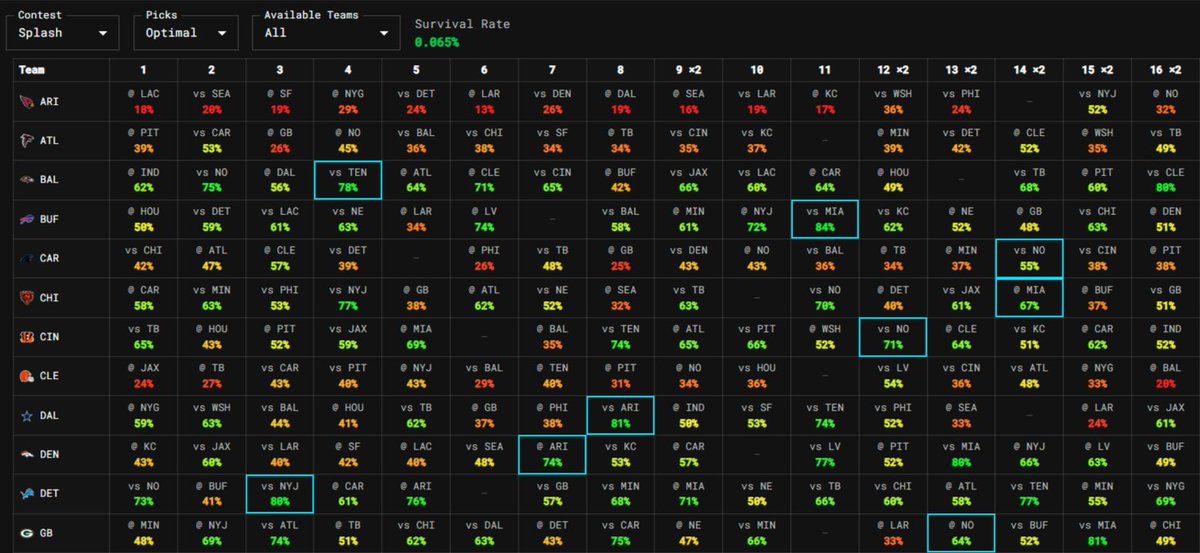Viewport: 1200px width, 553px height.
Task: Click the week 16 ×2 column header
Action: pos(1166,70)
